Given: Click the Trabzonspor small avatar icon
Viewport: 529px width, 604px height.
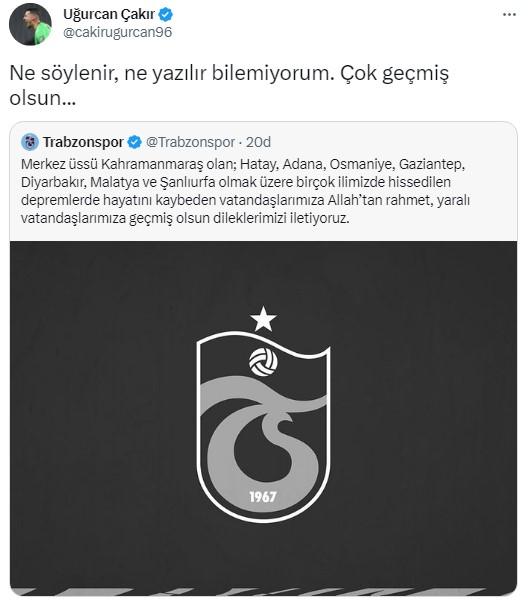Looking at the screenshot, I should [30, 142].
